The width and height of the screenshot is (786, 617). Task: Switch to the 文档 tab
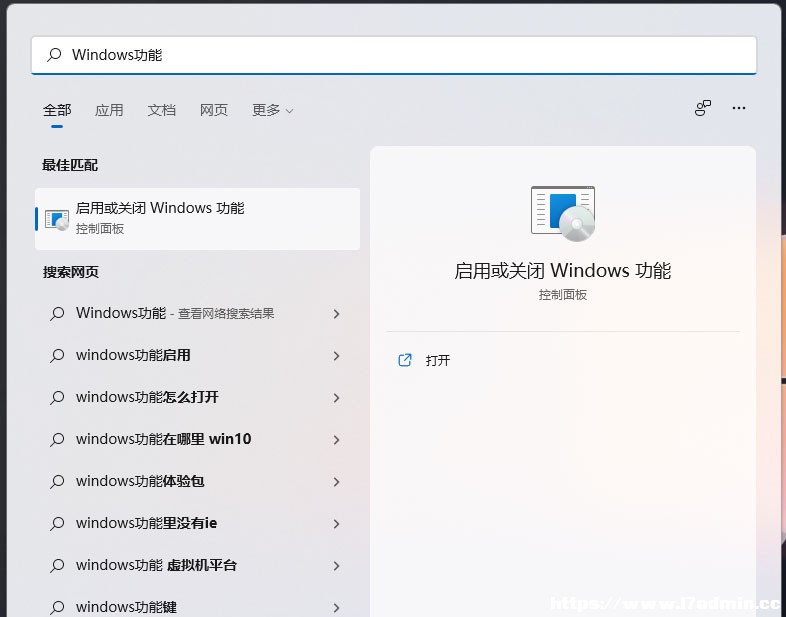[x=161, y=110]
